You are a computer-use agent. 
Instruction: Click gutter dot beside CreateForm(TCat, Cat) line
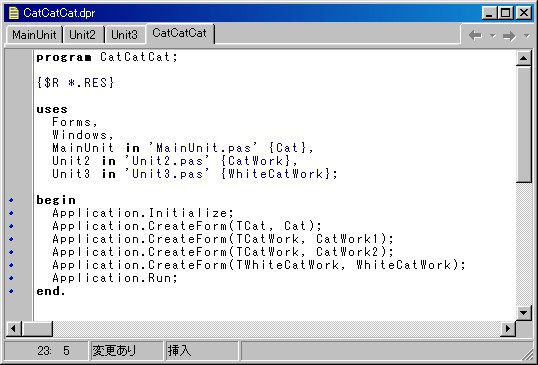(11, 226)
